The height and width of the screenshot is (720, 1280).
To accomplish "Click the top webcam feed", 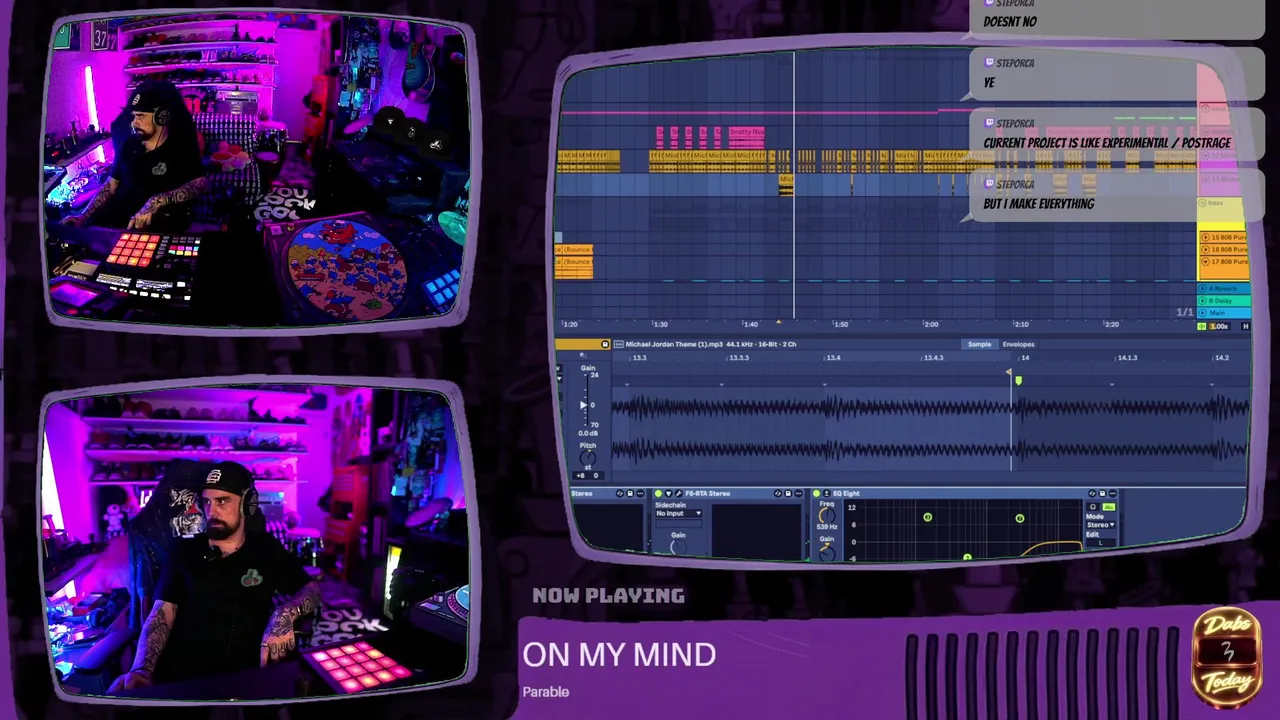I will pyautogui.click(x=260, y=170).
